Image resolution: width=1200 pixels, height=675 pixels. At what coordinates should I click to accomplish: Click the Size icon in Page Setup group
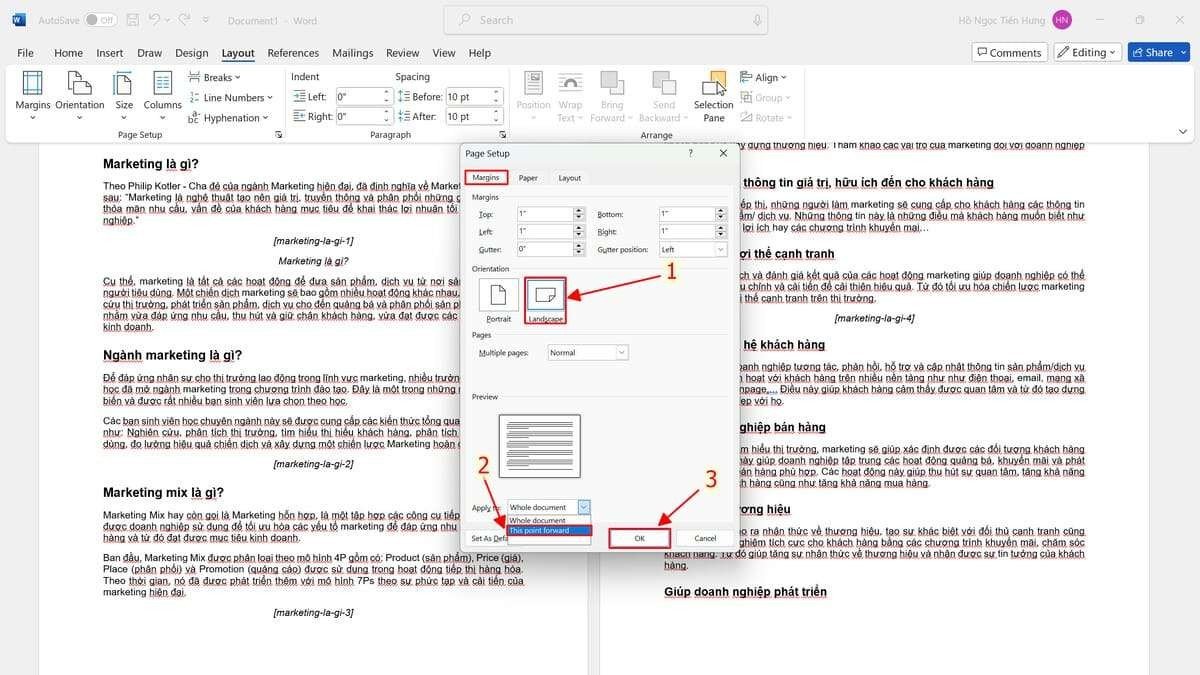pyautogui.click(x=123, y=95)
